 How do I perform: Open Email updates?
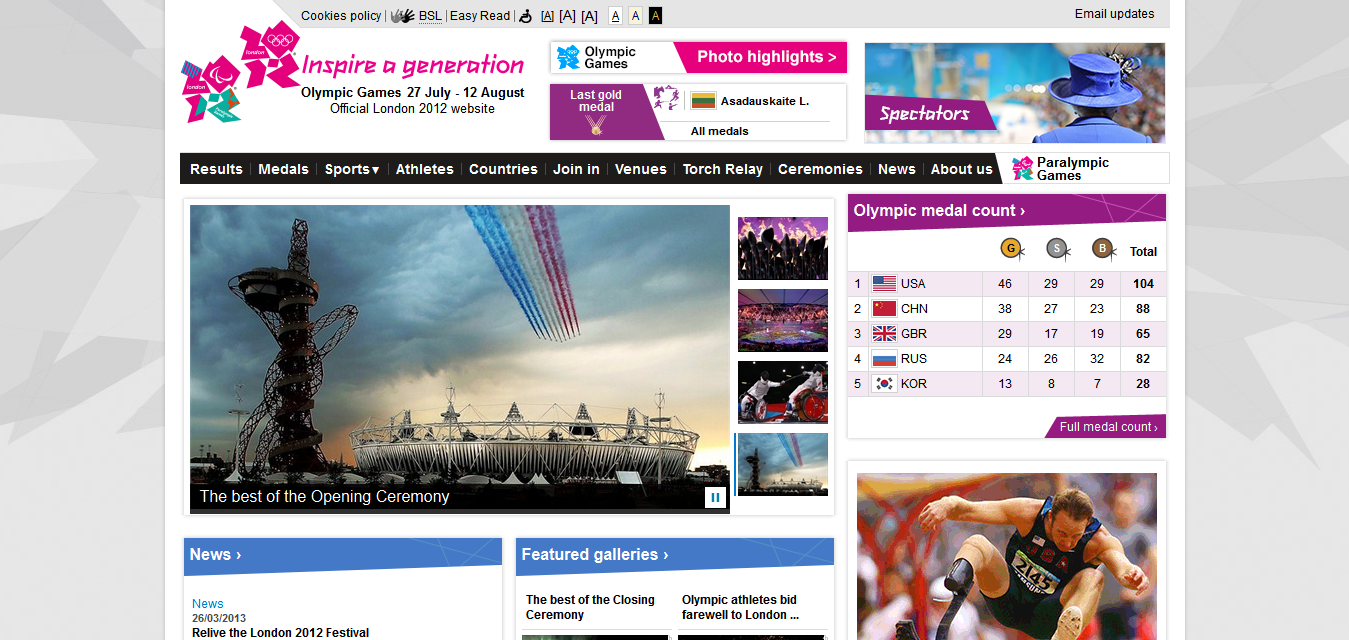(1114, 14)
